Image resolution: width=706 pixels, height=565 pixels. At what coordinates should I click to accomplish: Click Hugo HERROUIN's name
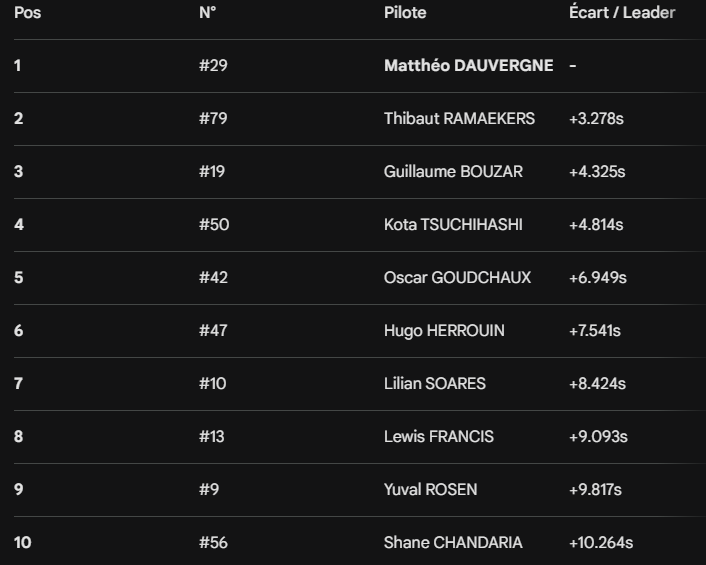click(x=444, y=331)
